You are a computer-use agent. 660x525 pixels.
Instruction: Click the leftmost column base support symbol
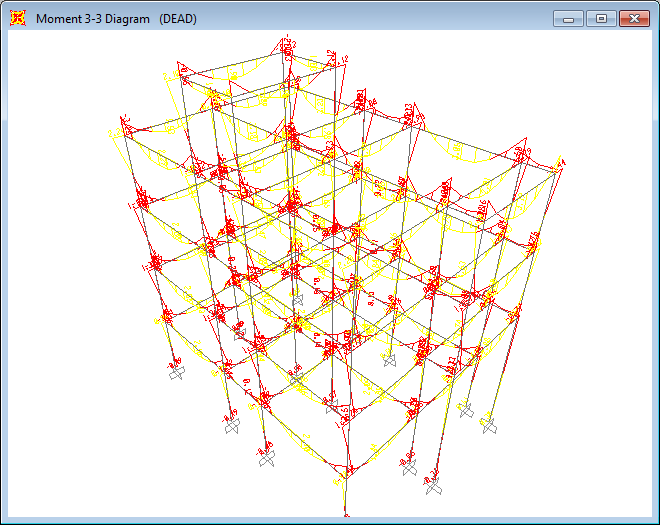coord(177,372)
